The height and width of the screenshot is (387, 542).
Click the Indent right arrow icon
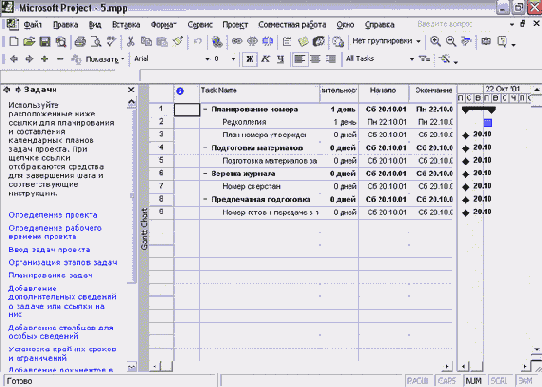29,59
